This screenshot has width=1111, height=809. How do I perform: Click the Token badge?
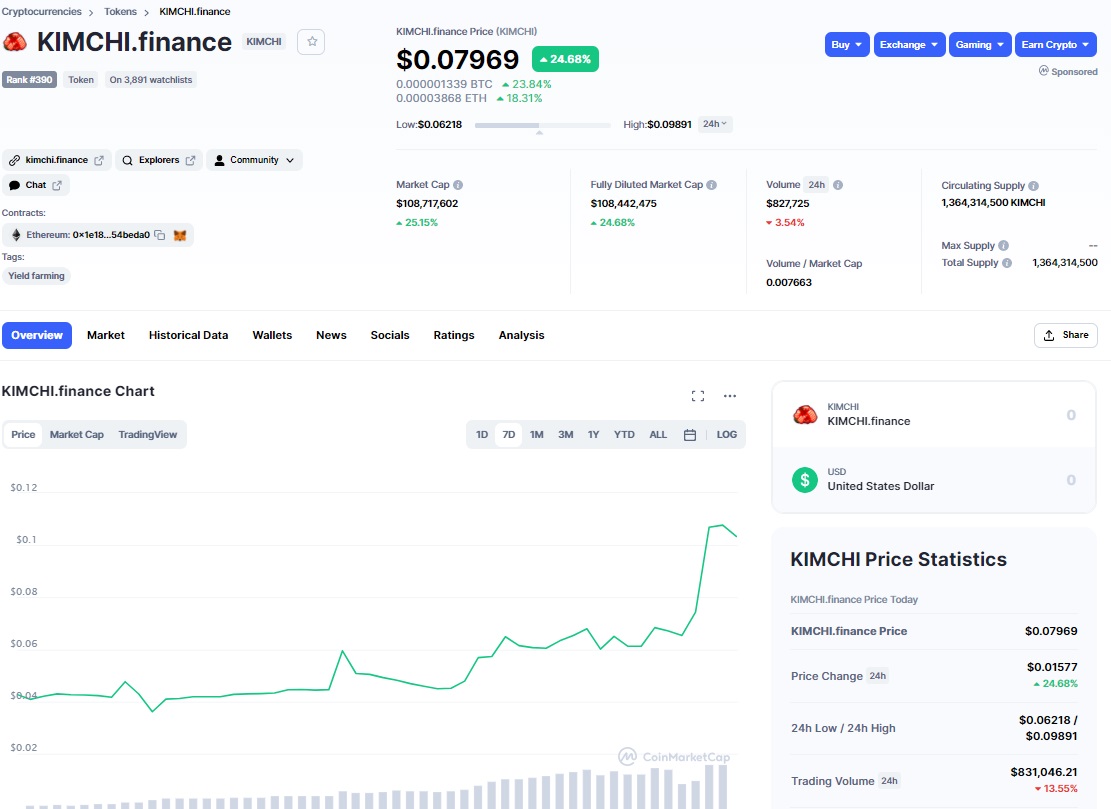pyautogui.click(x=81, y=80)
